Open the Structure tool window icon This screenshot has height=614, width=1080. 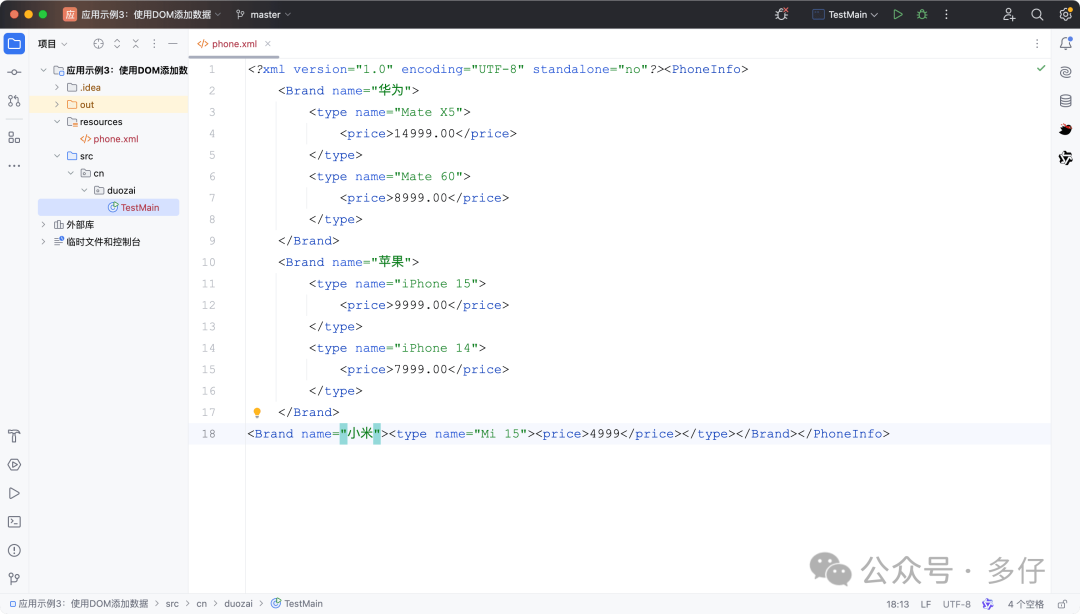click(14, 137)
